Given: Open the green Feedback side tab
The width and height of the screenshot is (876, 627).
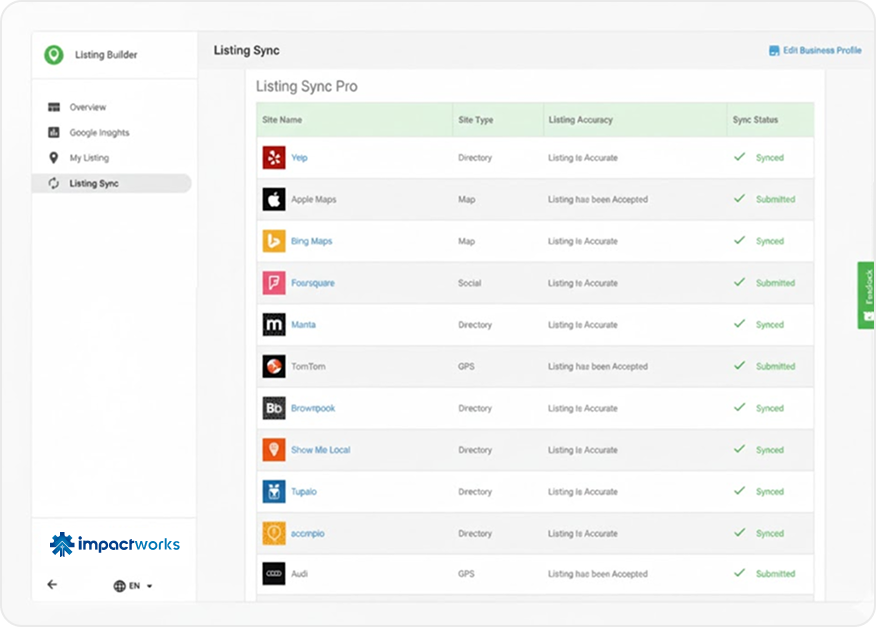Looking at the screenshot, I should (x=866, y=295).
